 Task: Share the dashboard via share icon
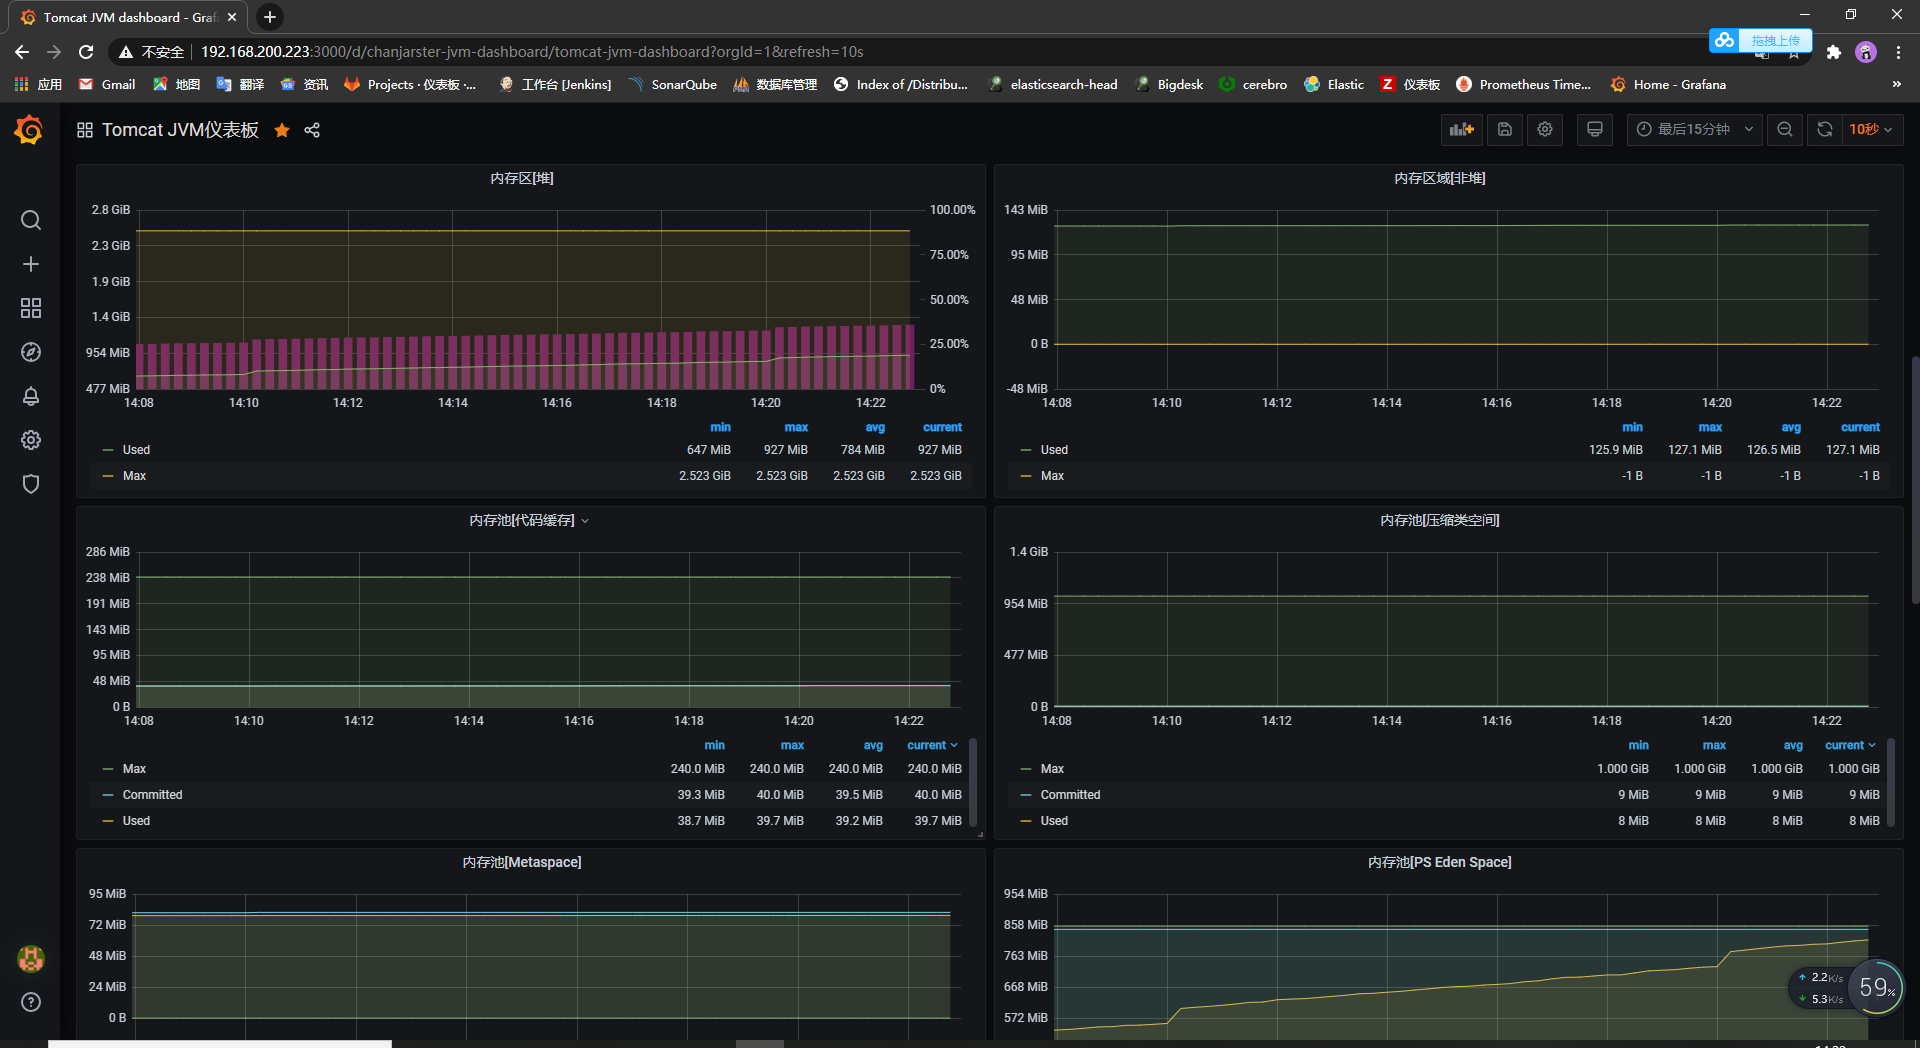(x=312, y=130)
